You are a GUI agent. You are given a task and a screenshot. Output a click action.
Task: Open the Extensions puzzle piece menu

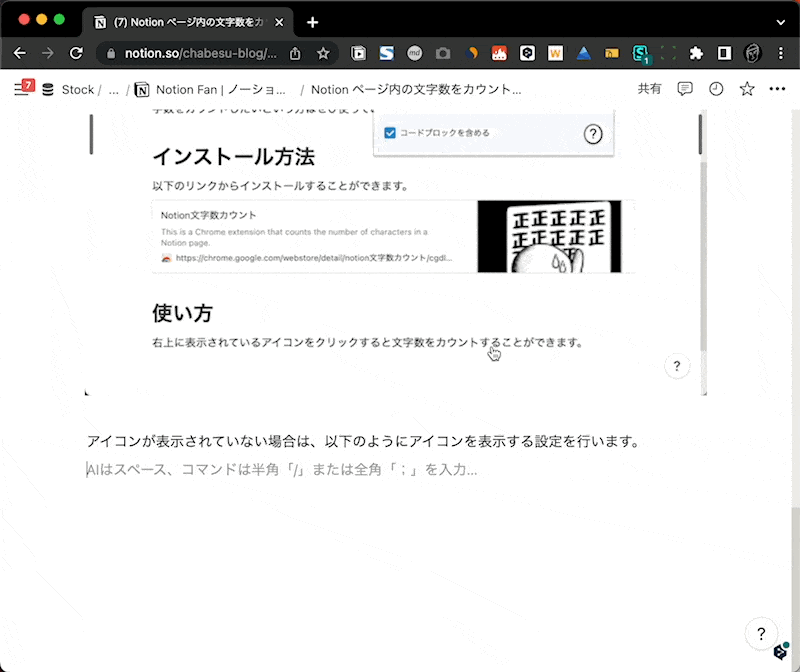click(696, 53)
